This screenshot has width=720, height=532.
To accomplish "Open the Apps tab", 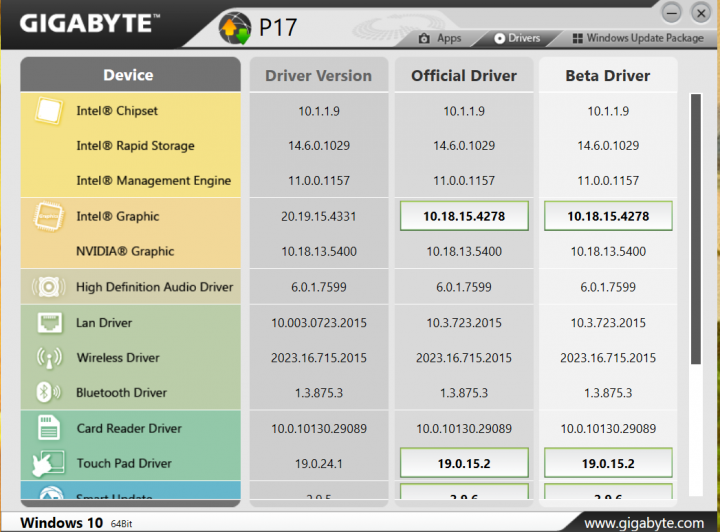I will (x=440, y=38).
